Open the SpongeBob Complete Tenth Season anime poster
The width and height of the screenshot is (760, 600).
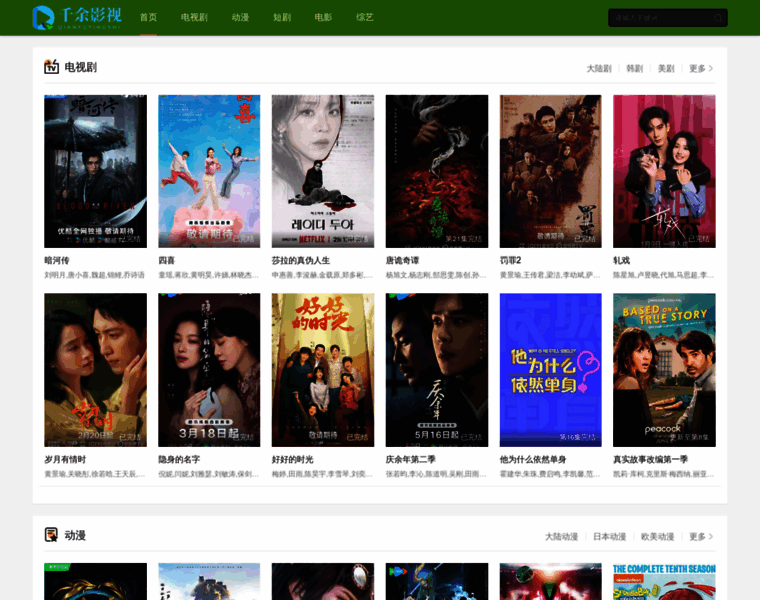(664, 581)
